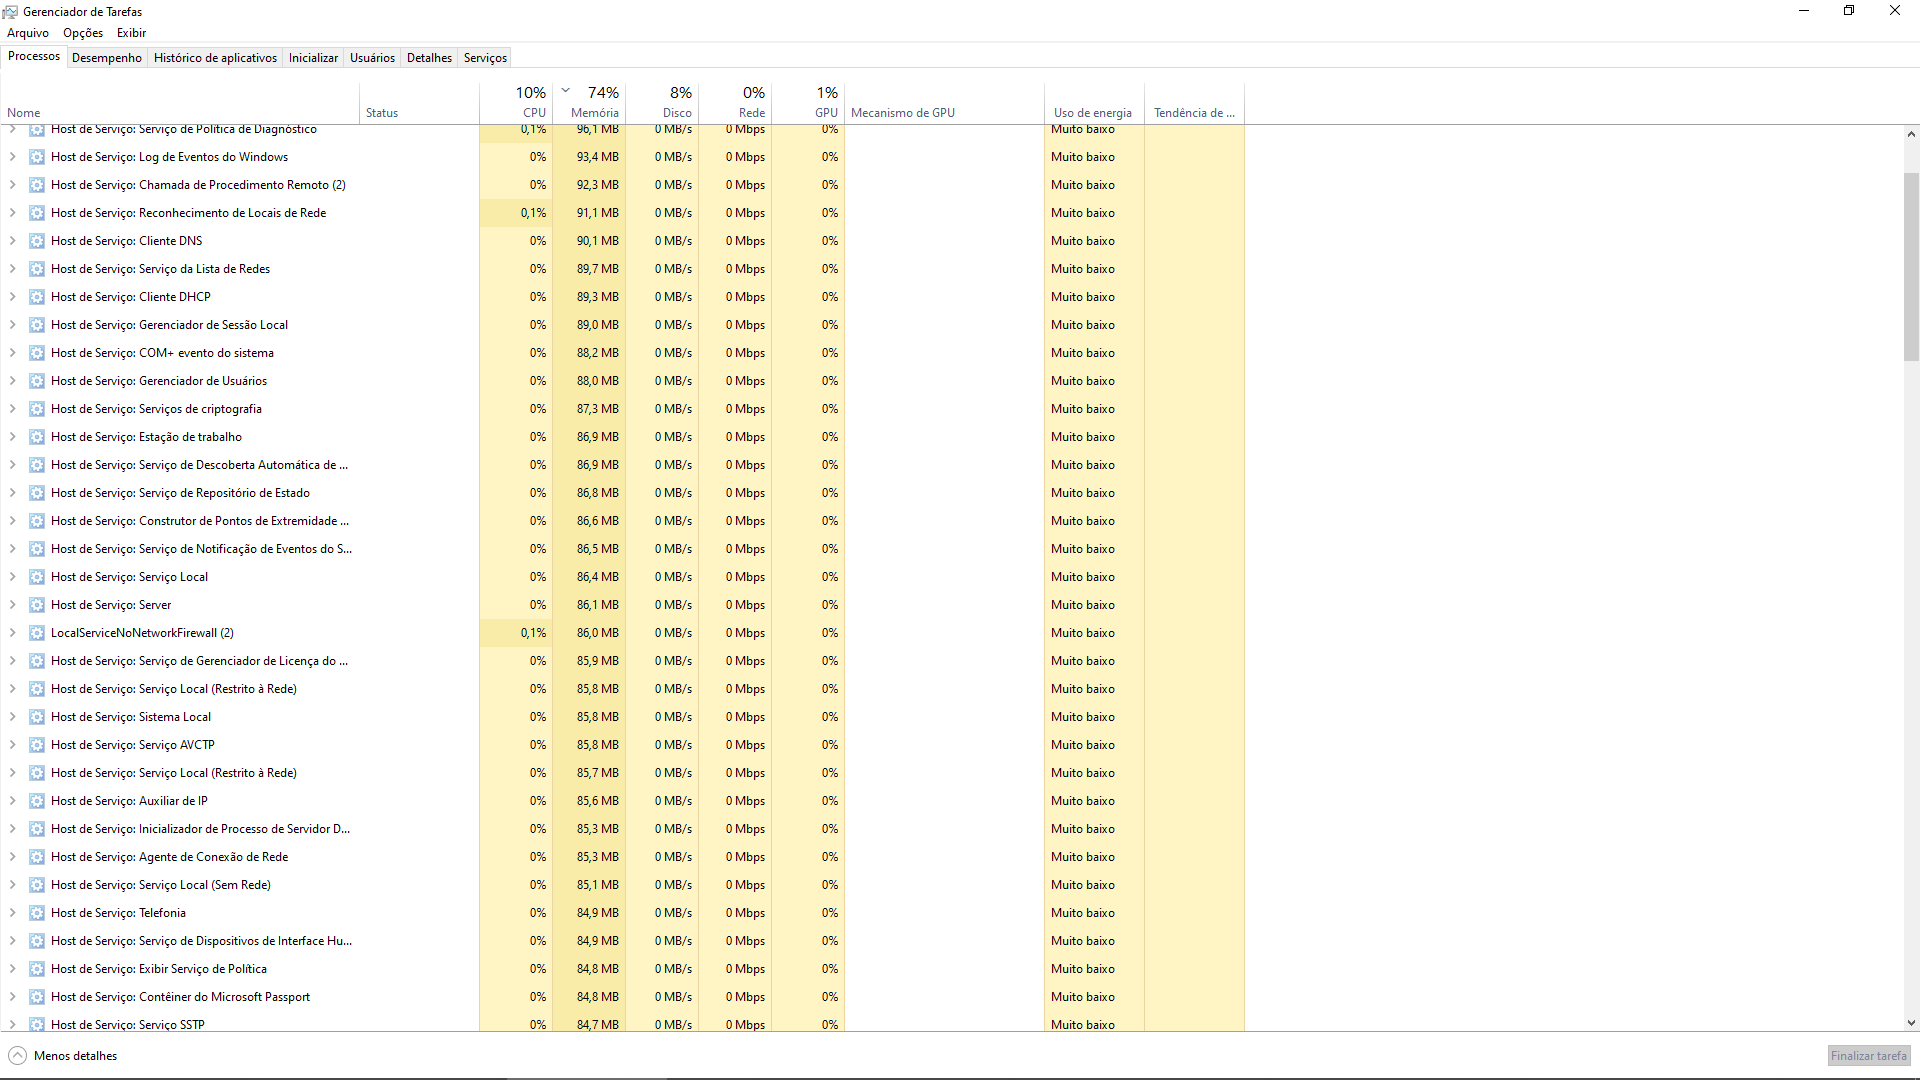
Task: Sort by the Status column header
Action: point(420,103)
